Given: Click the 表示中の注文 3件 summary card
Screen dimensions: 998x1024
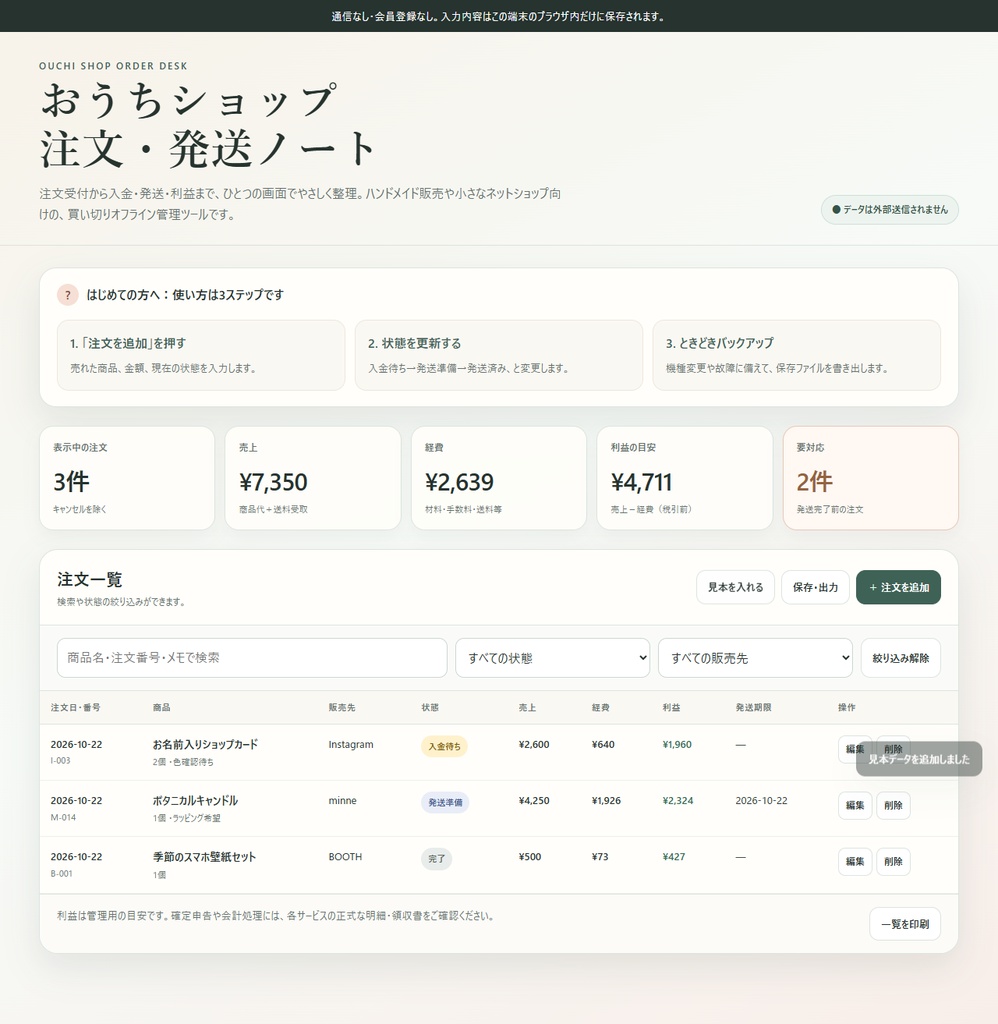Looking at the screenshot, I should [x=127, y=478].
